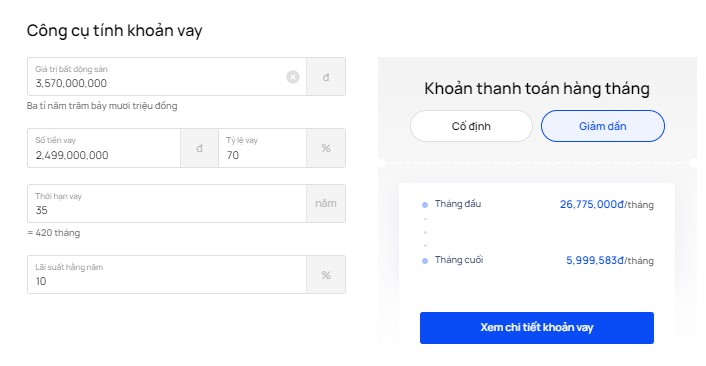
Task: Select the Giảm dần payment option
Action: pos(602,126)
